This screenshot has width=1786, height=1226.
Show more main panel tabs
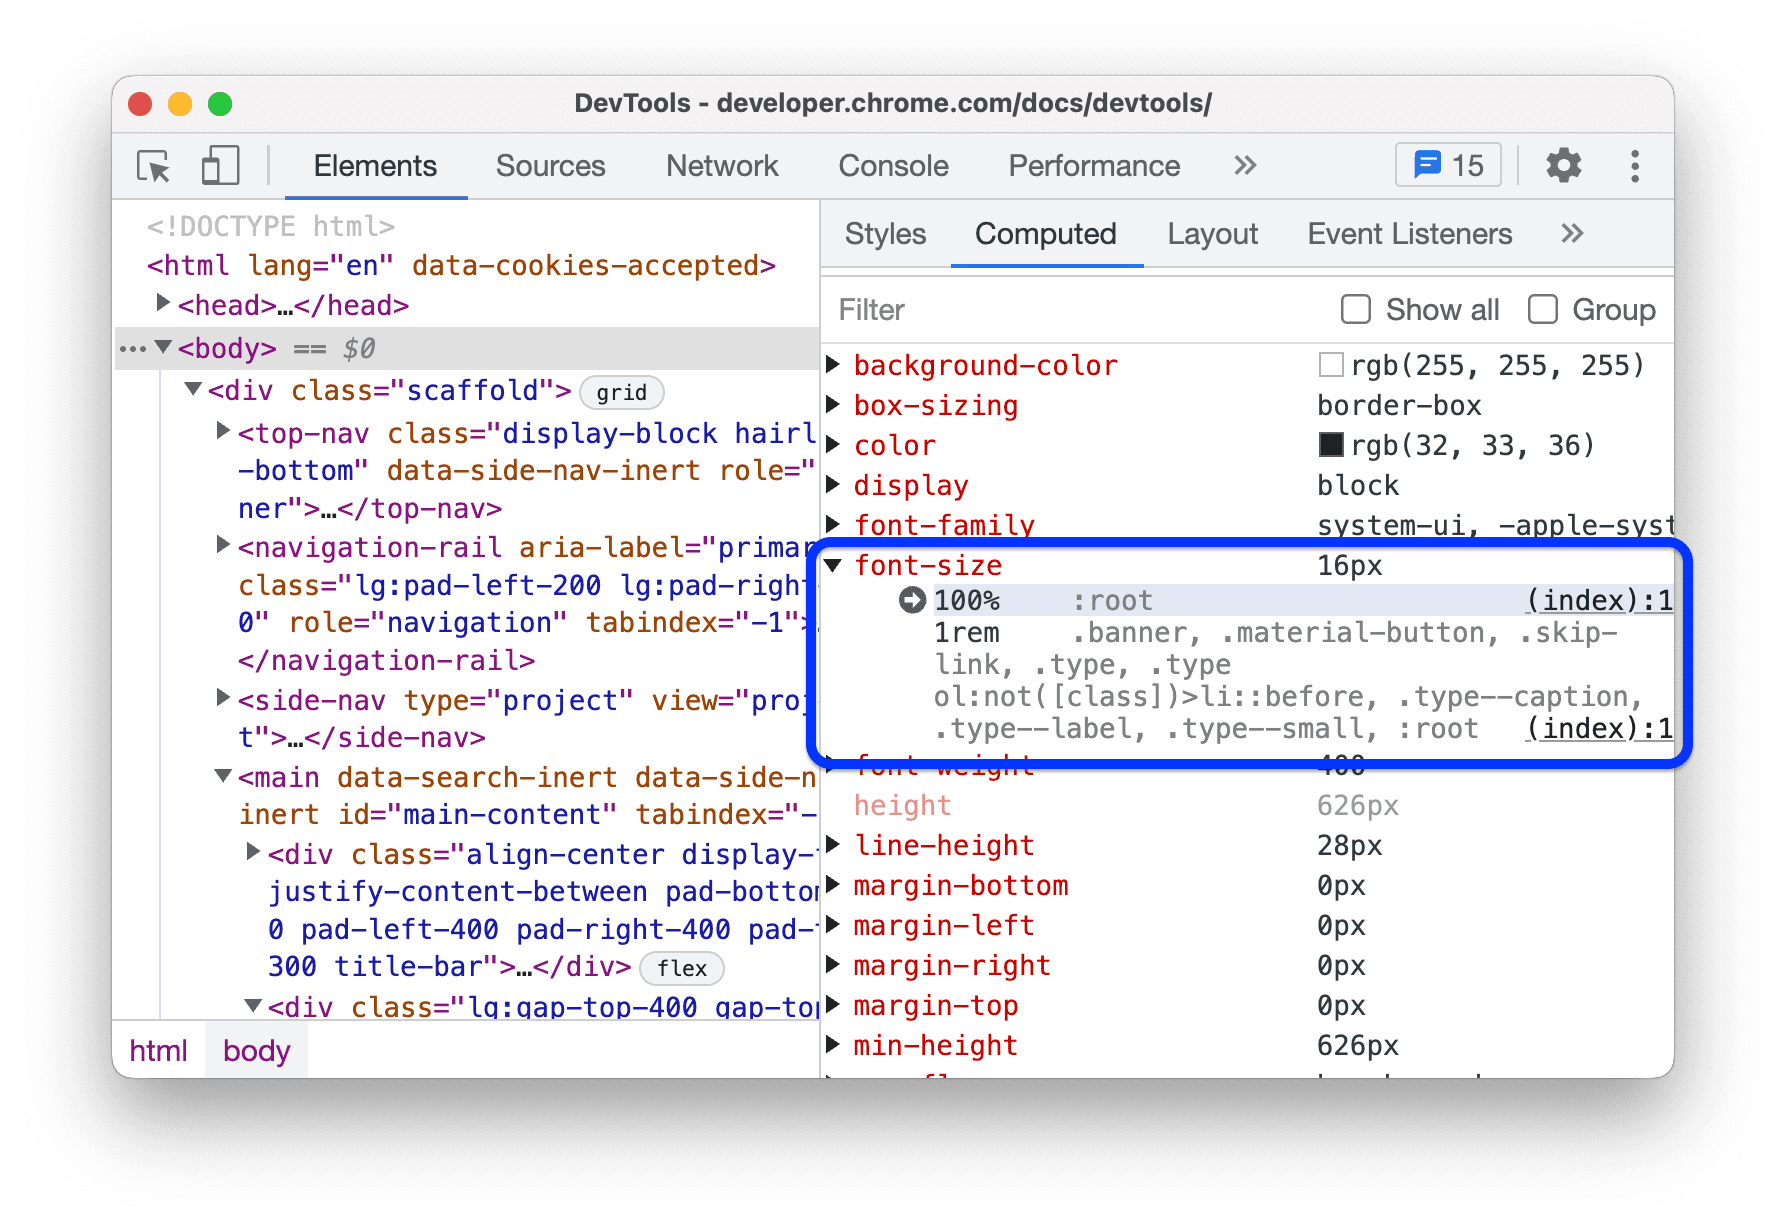(1244, 166)
